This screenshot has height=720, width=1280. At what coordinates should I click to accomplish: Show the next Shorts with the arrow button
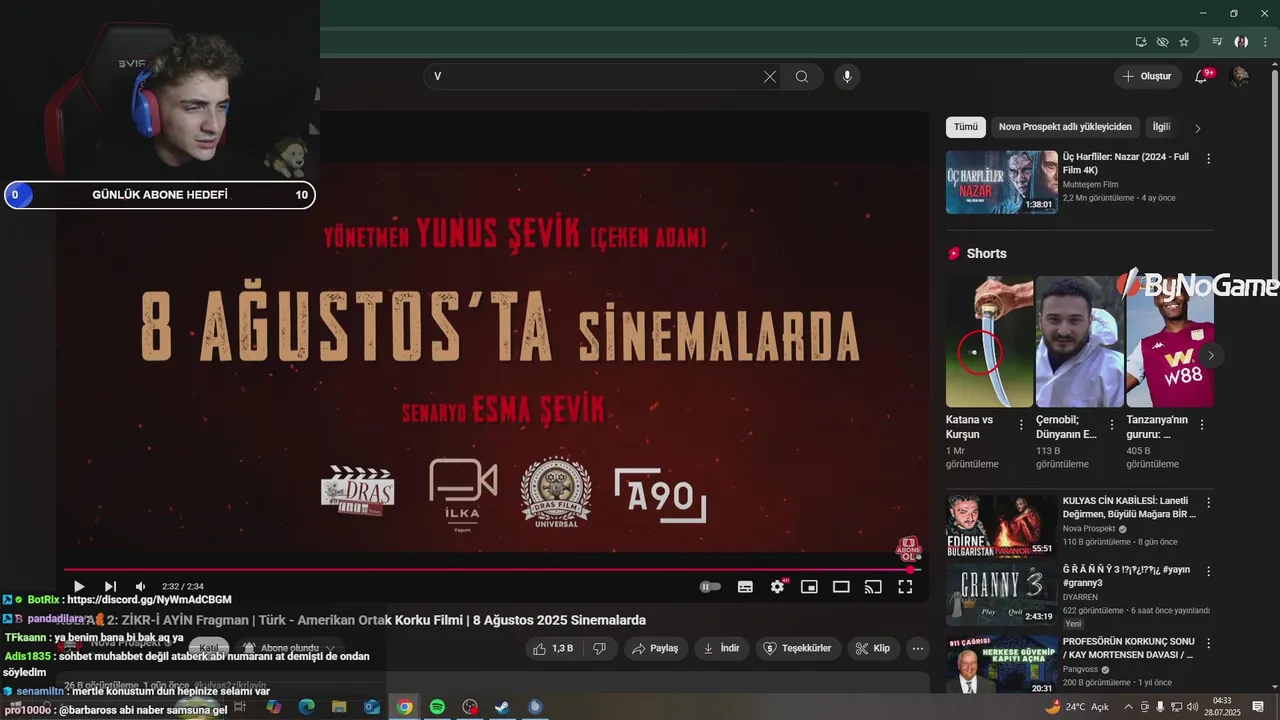click(x=1211, y=355)
